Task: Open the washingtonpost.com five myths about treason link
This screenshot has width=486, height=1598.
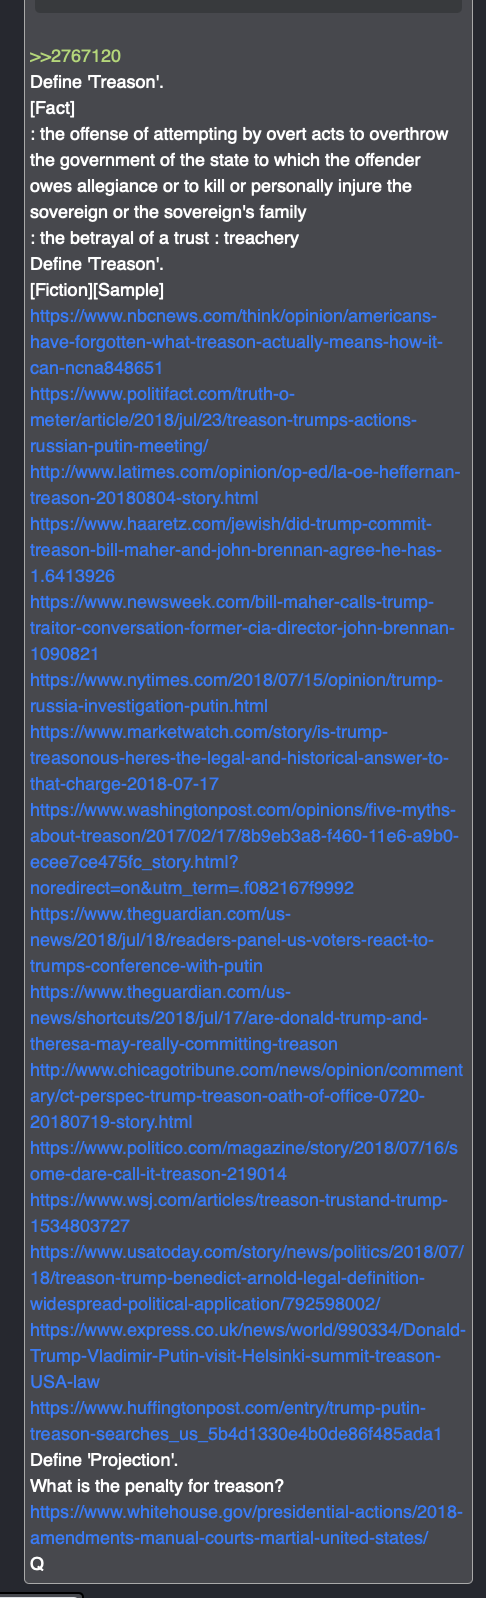Action: click(x=244, y=849)
